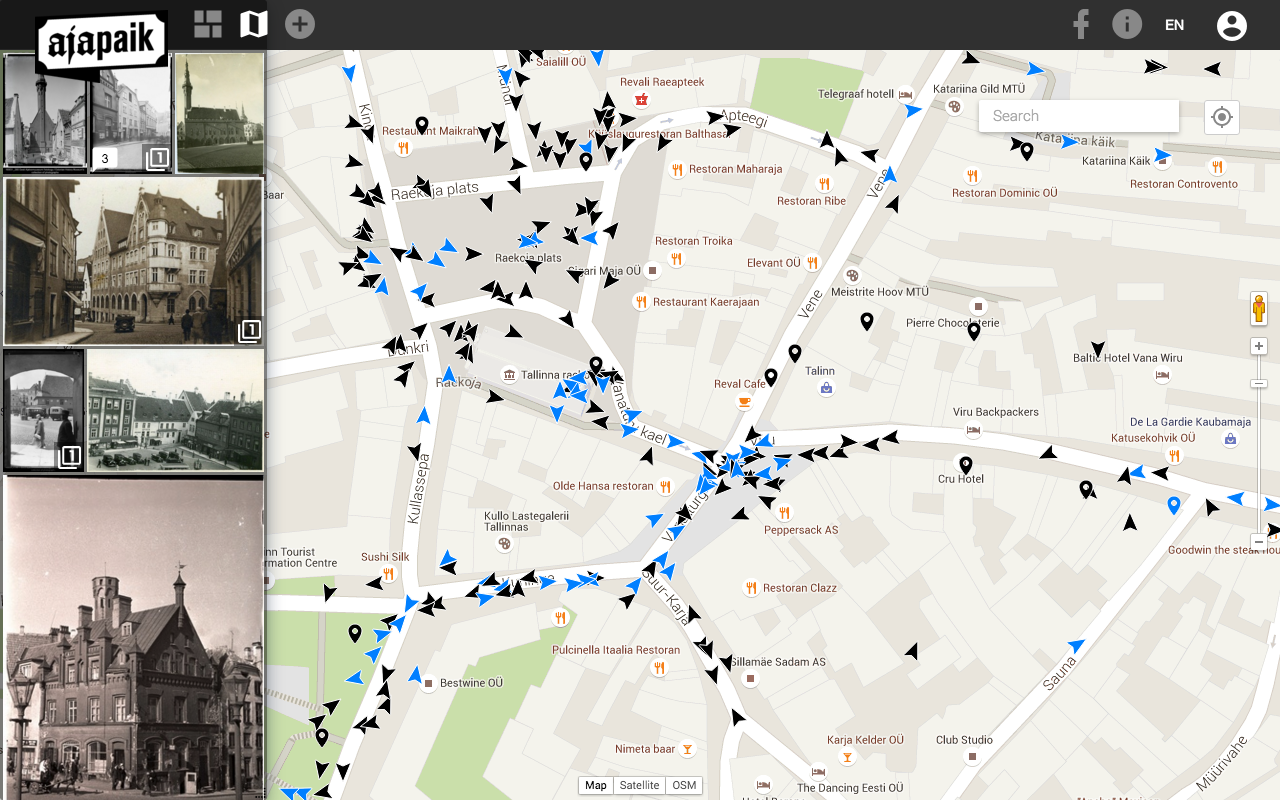The width and height of the screenshot is (1280, 800).
Task: Click the add photo plus icon
Action: pos(300,24)
